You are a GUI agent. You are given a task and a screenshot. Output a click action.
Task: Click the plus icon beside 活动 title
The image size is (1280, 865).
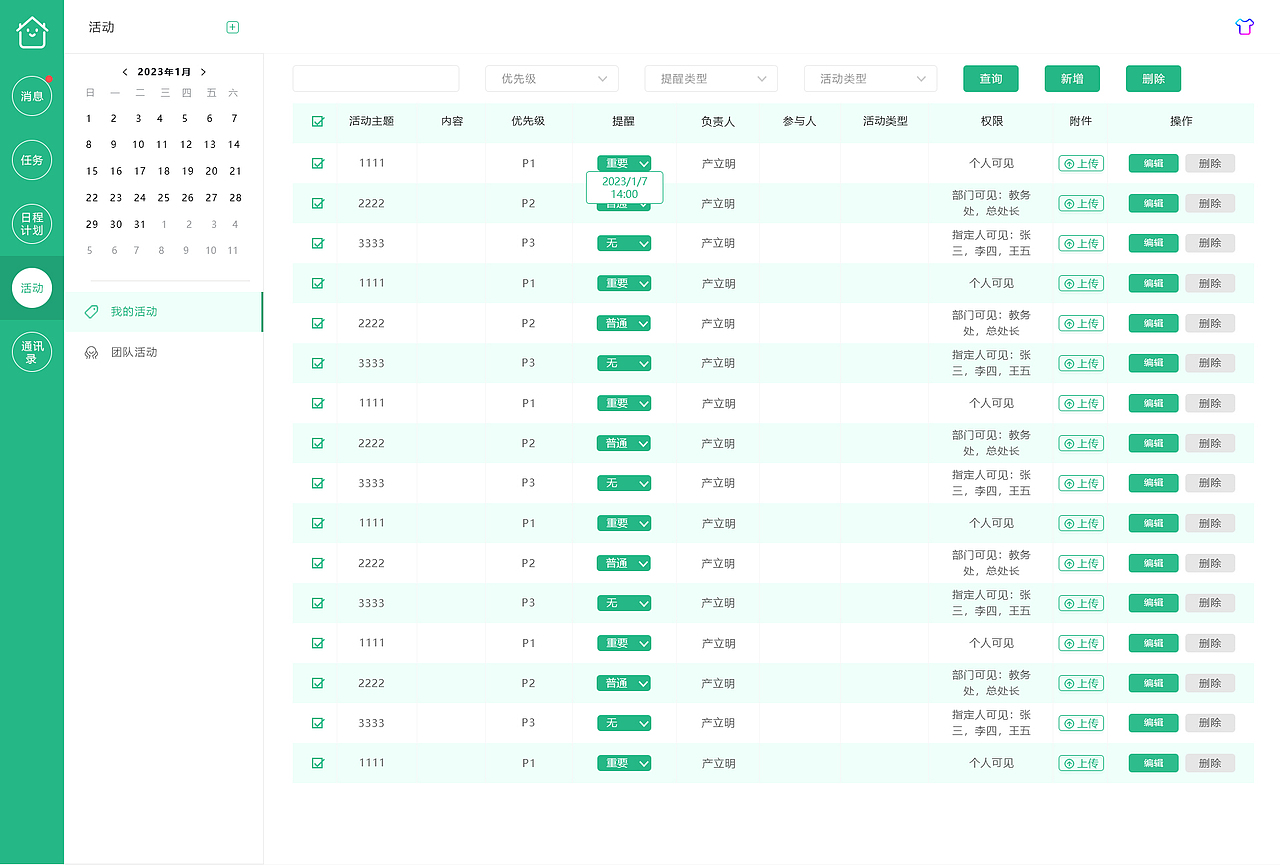[233, 27]
